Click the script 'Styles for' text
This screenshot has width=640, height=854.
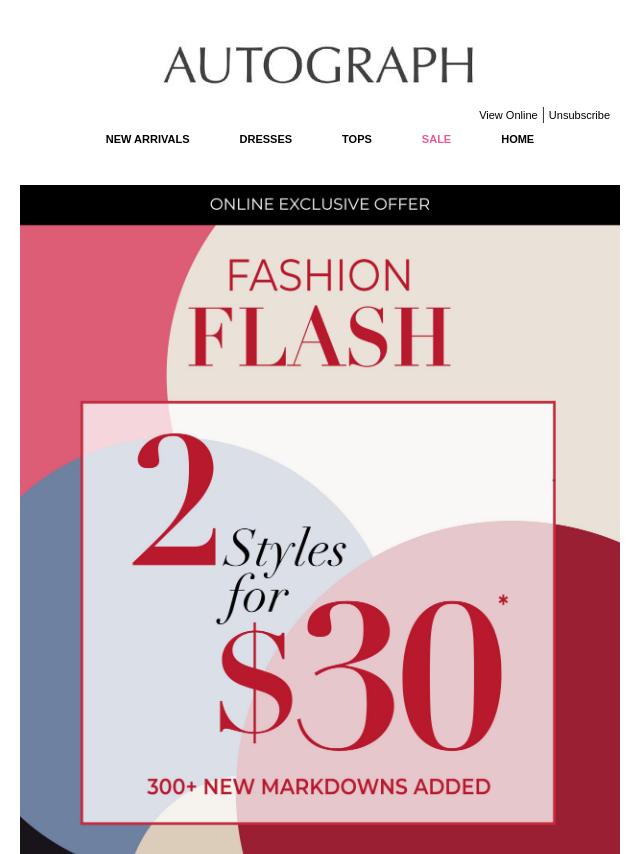pos(282,575)
